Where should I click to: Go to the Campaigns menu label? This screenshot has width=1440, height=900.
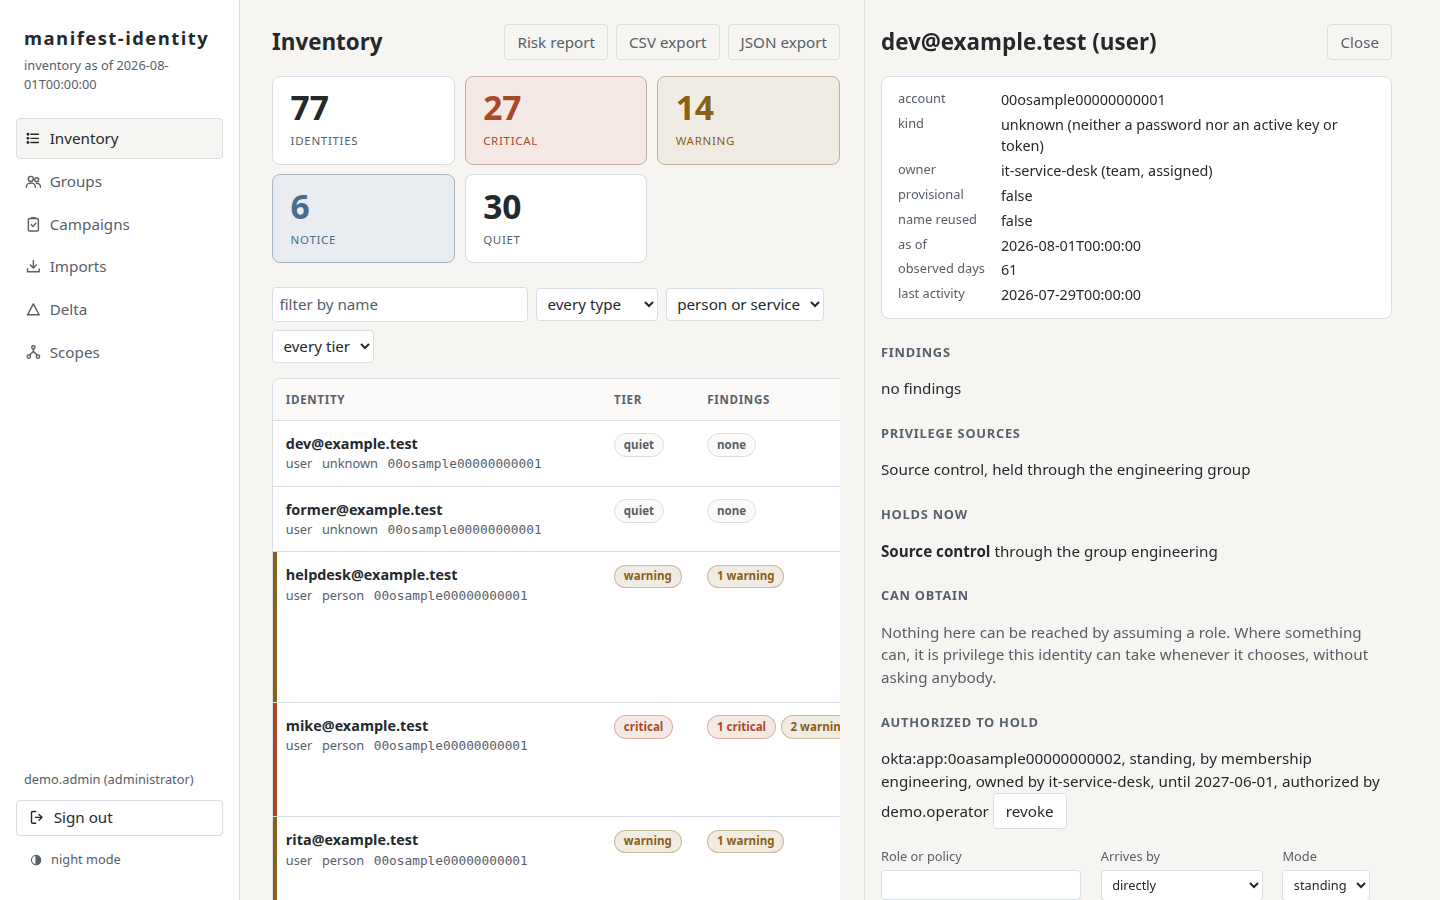point(90,225)
